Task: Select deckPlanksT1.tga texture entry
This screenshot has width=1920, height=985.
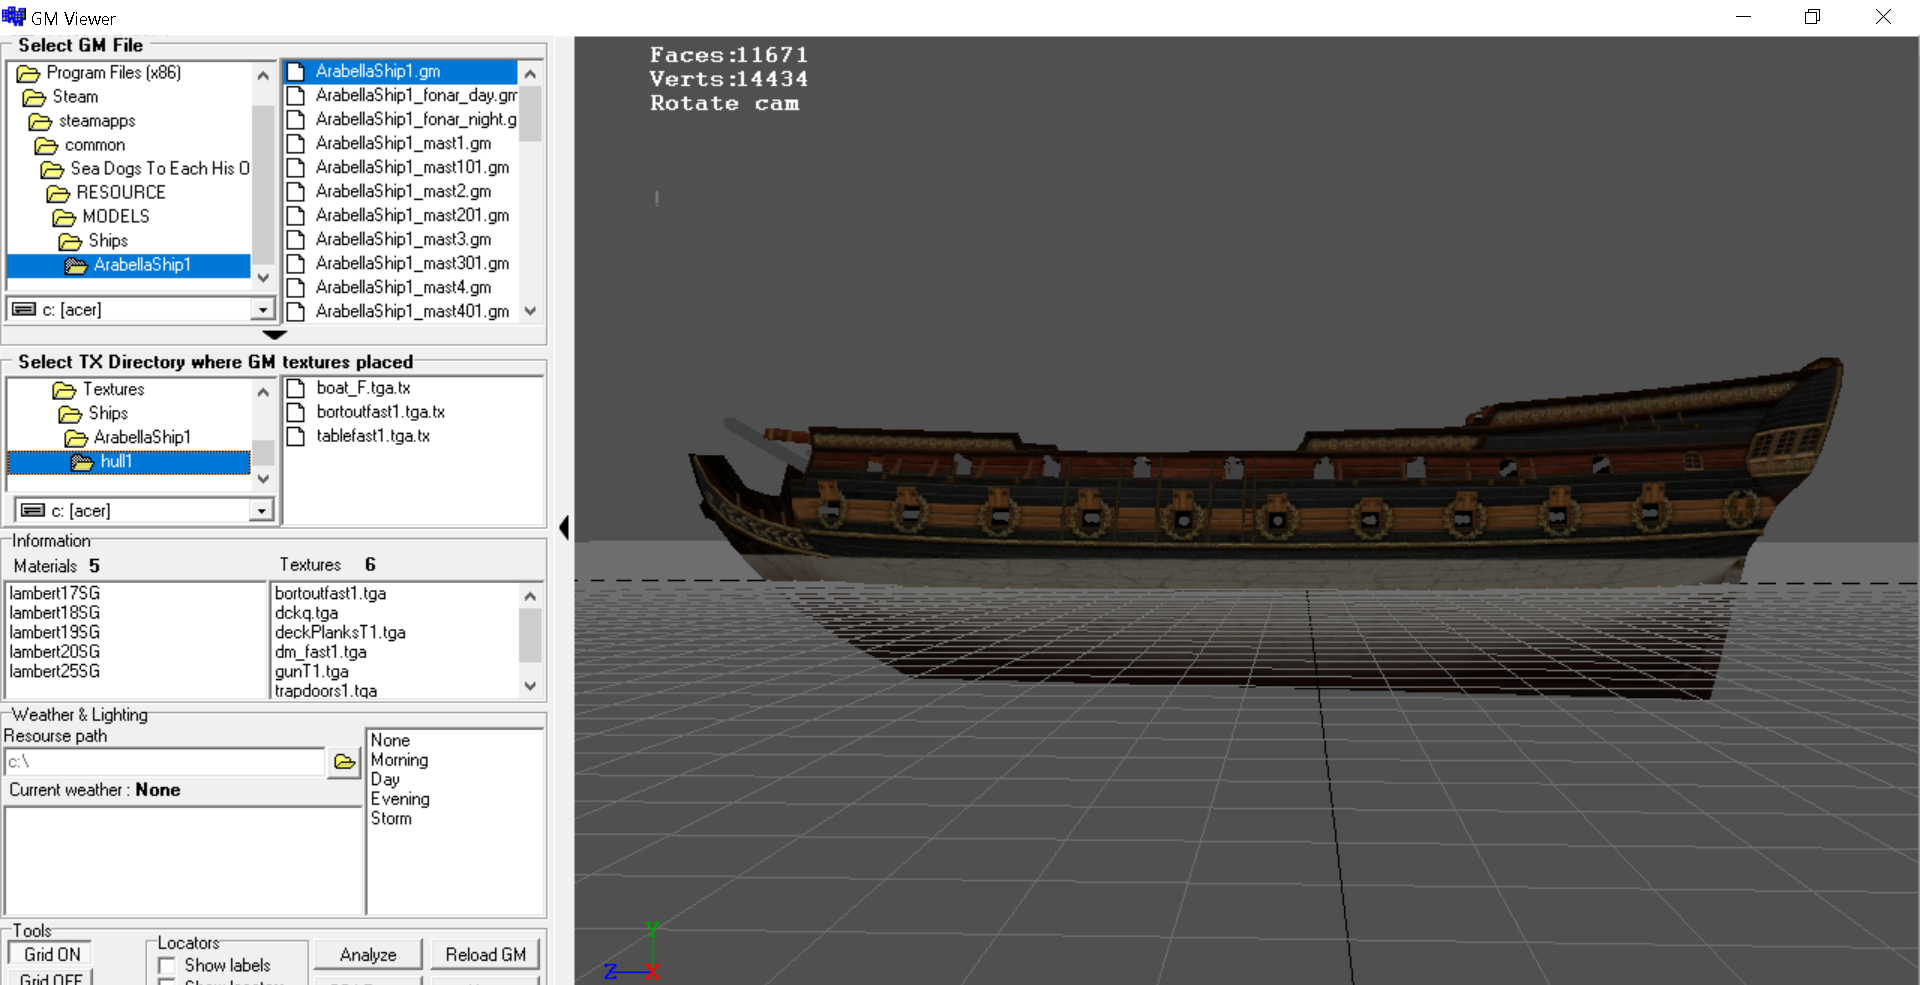Action: click(x=340, y=632)
